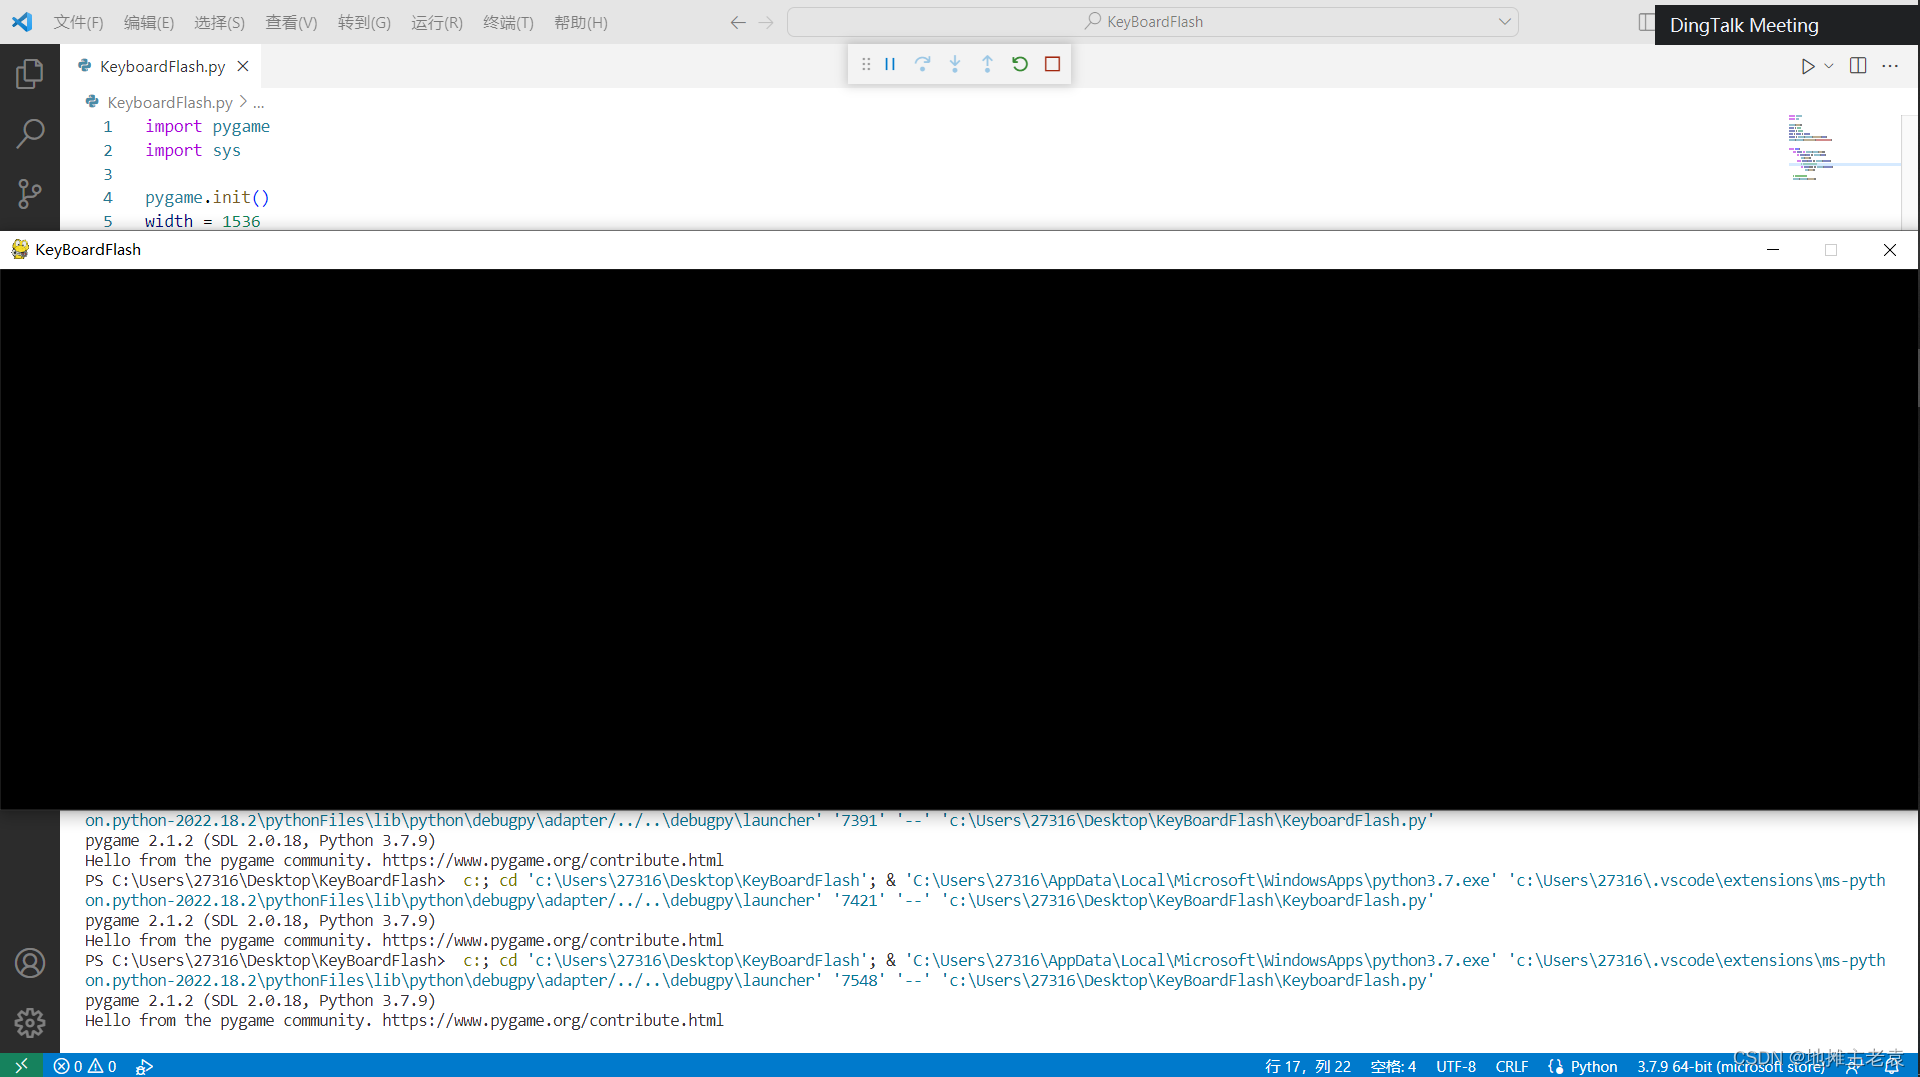Screen dimensions: 1920x1077
Task: Click the black pygame canvas area
Action: [959, 538]
